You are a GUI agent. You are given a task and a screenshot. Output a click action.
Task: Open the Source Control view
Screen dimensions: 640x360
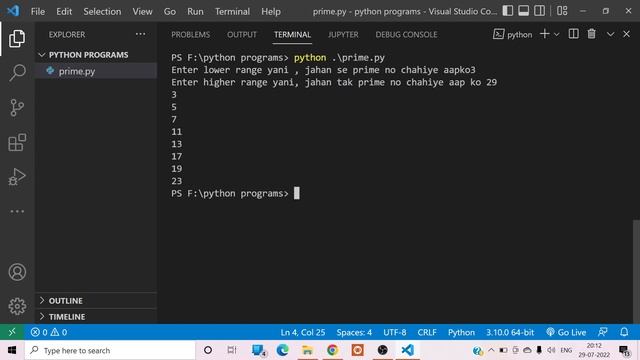(x=17, y=108)
